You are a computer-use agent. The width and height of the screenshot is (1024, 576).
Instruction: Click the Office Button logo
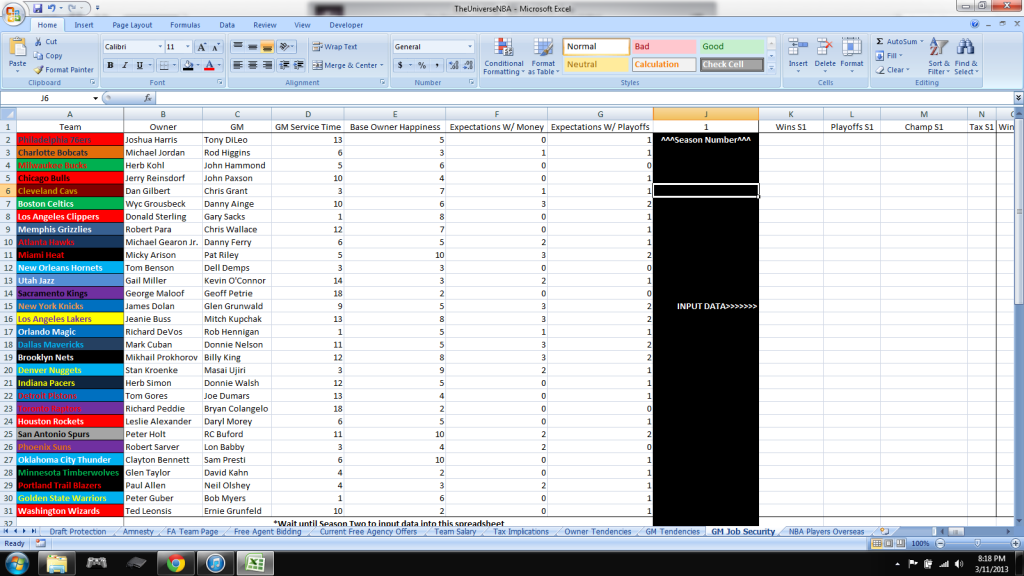coord(12,13)
